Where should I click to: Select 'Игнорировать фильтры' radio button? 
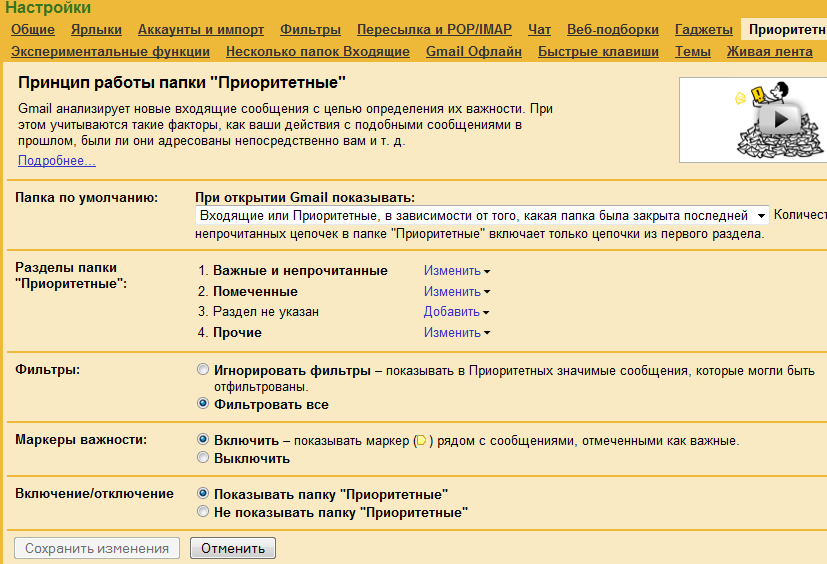point(204,370)
